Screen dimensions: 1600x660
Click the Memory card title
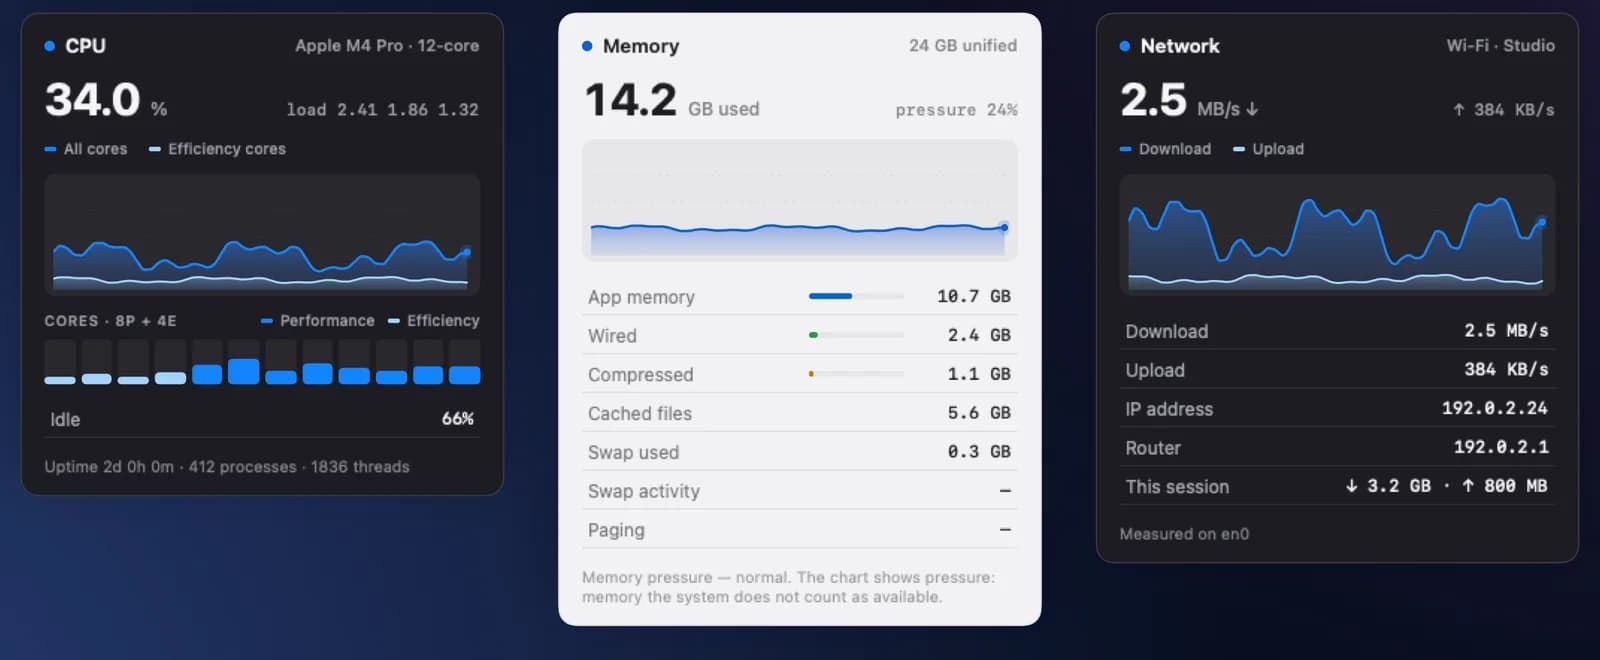pos(641,46)
